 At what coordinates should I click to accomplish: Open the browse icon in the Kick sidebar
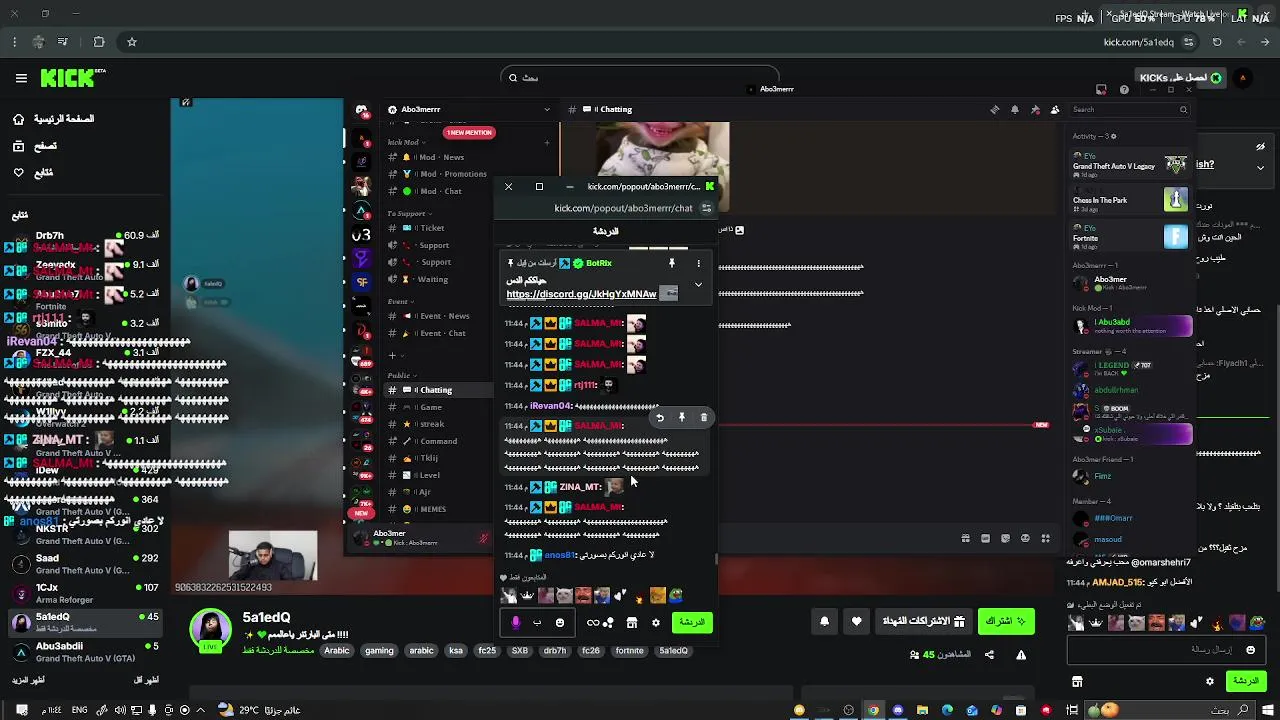click(x=18, y=146)
